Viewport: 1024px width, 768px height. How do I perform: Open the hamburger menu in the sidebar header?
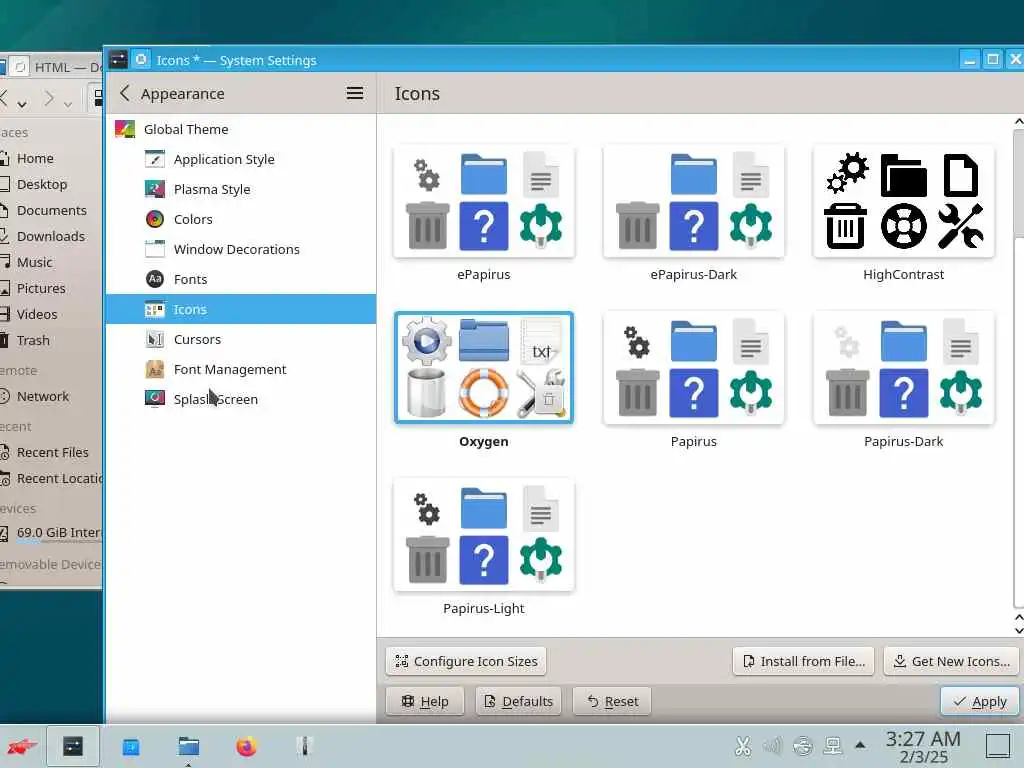355,93
